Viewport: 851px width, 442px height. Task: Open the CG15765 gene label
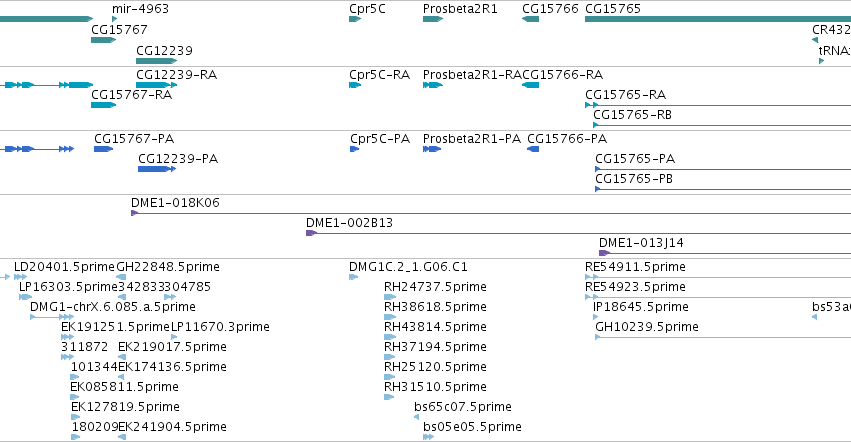click(x=613, y=9)
